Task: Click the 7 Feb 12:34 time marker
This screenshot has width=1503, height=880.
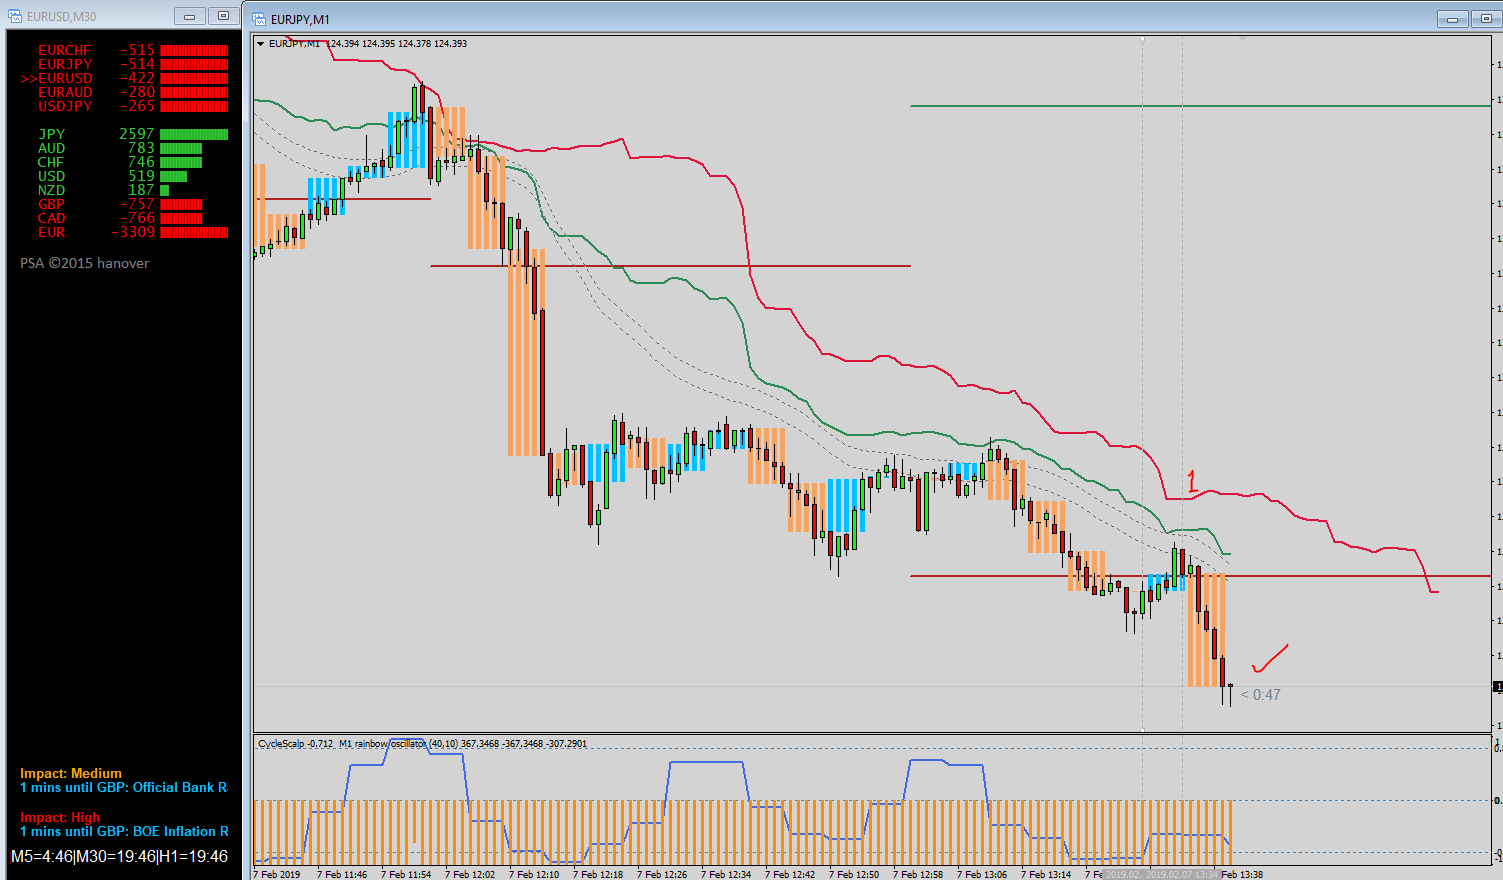Action: point(729,874)
